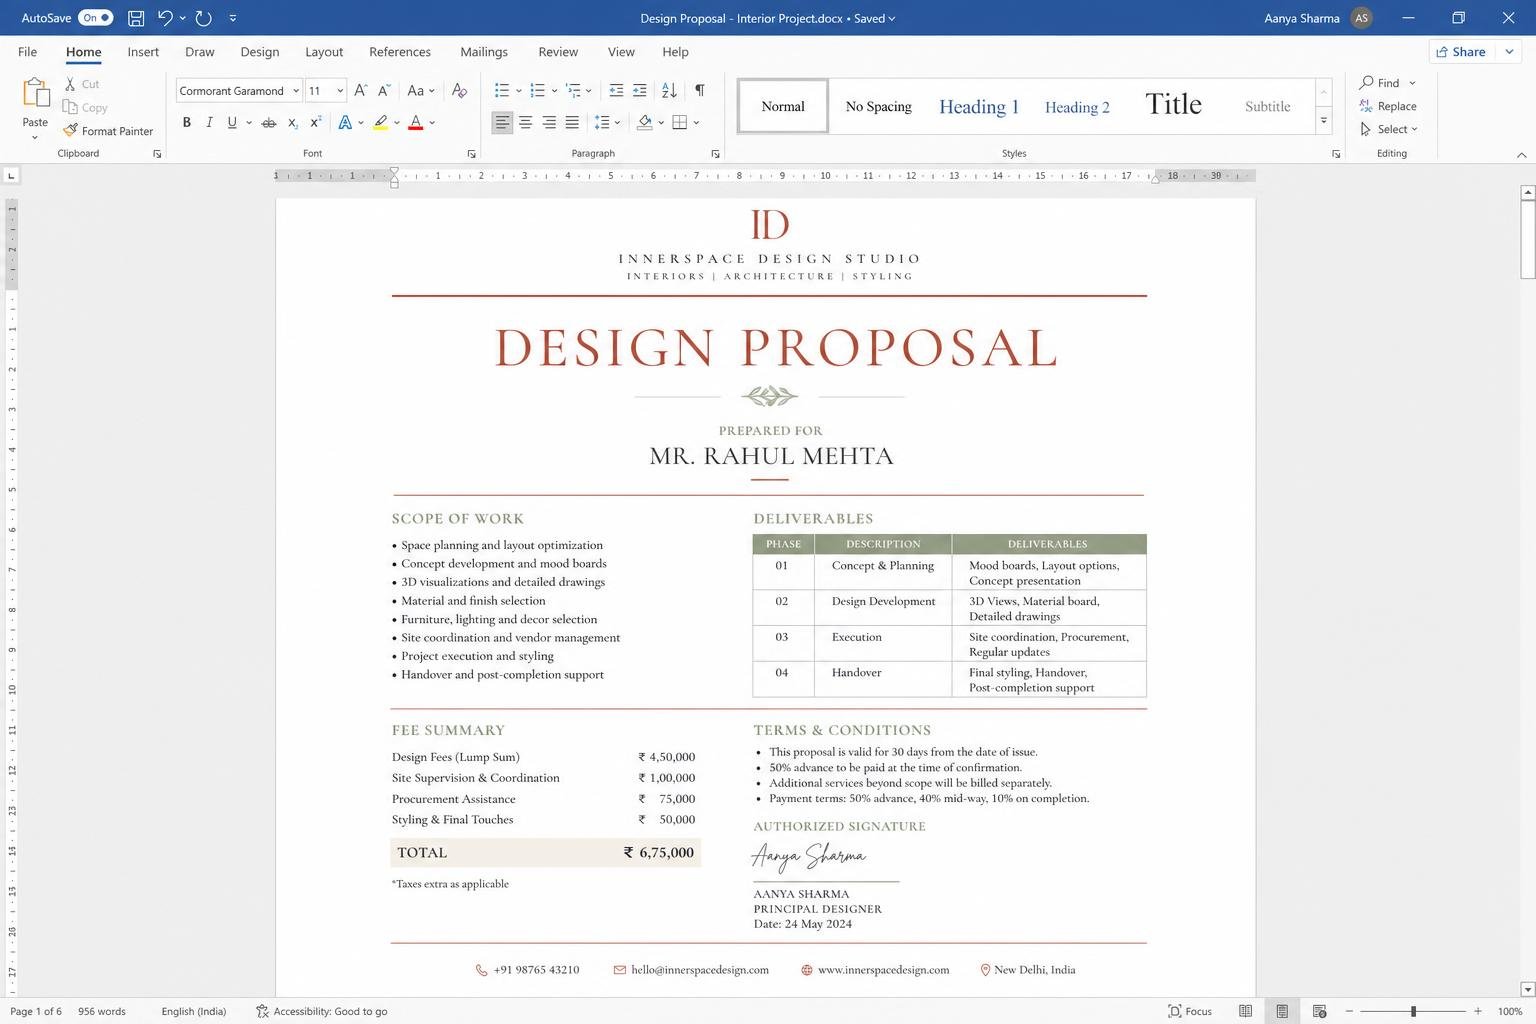Click the Sort icon

[669, 90]
